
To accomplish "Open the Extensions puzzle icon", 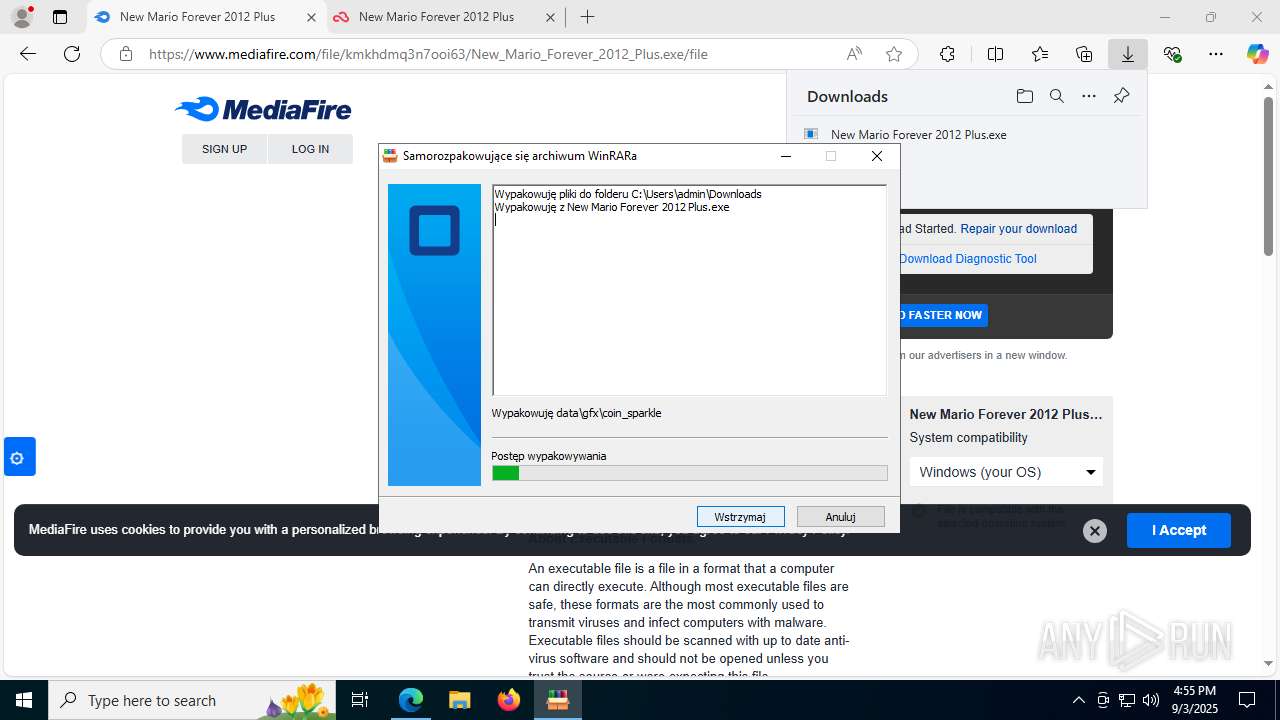I will [x=947, y=54].
